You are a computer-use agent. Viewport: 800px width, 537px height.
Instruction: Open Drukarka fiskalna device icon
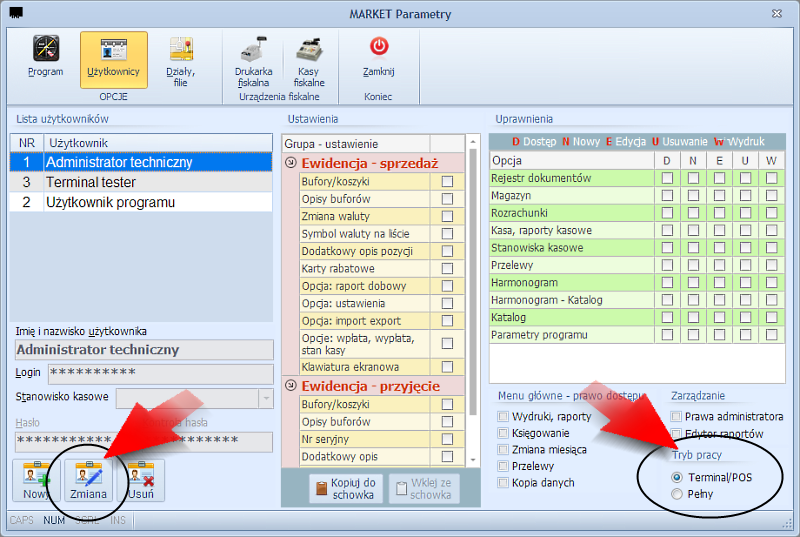(254, 61)
